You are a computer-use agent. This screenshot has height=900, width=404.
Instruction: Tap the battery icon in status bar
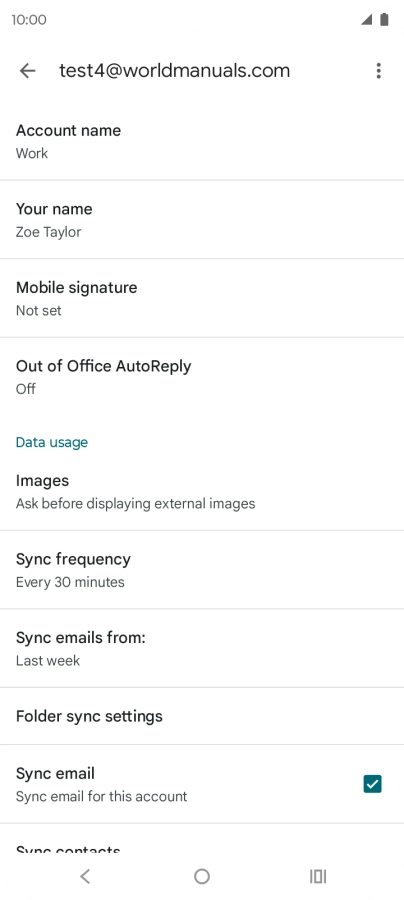click(384, 20)
